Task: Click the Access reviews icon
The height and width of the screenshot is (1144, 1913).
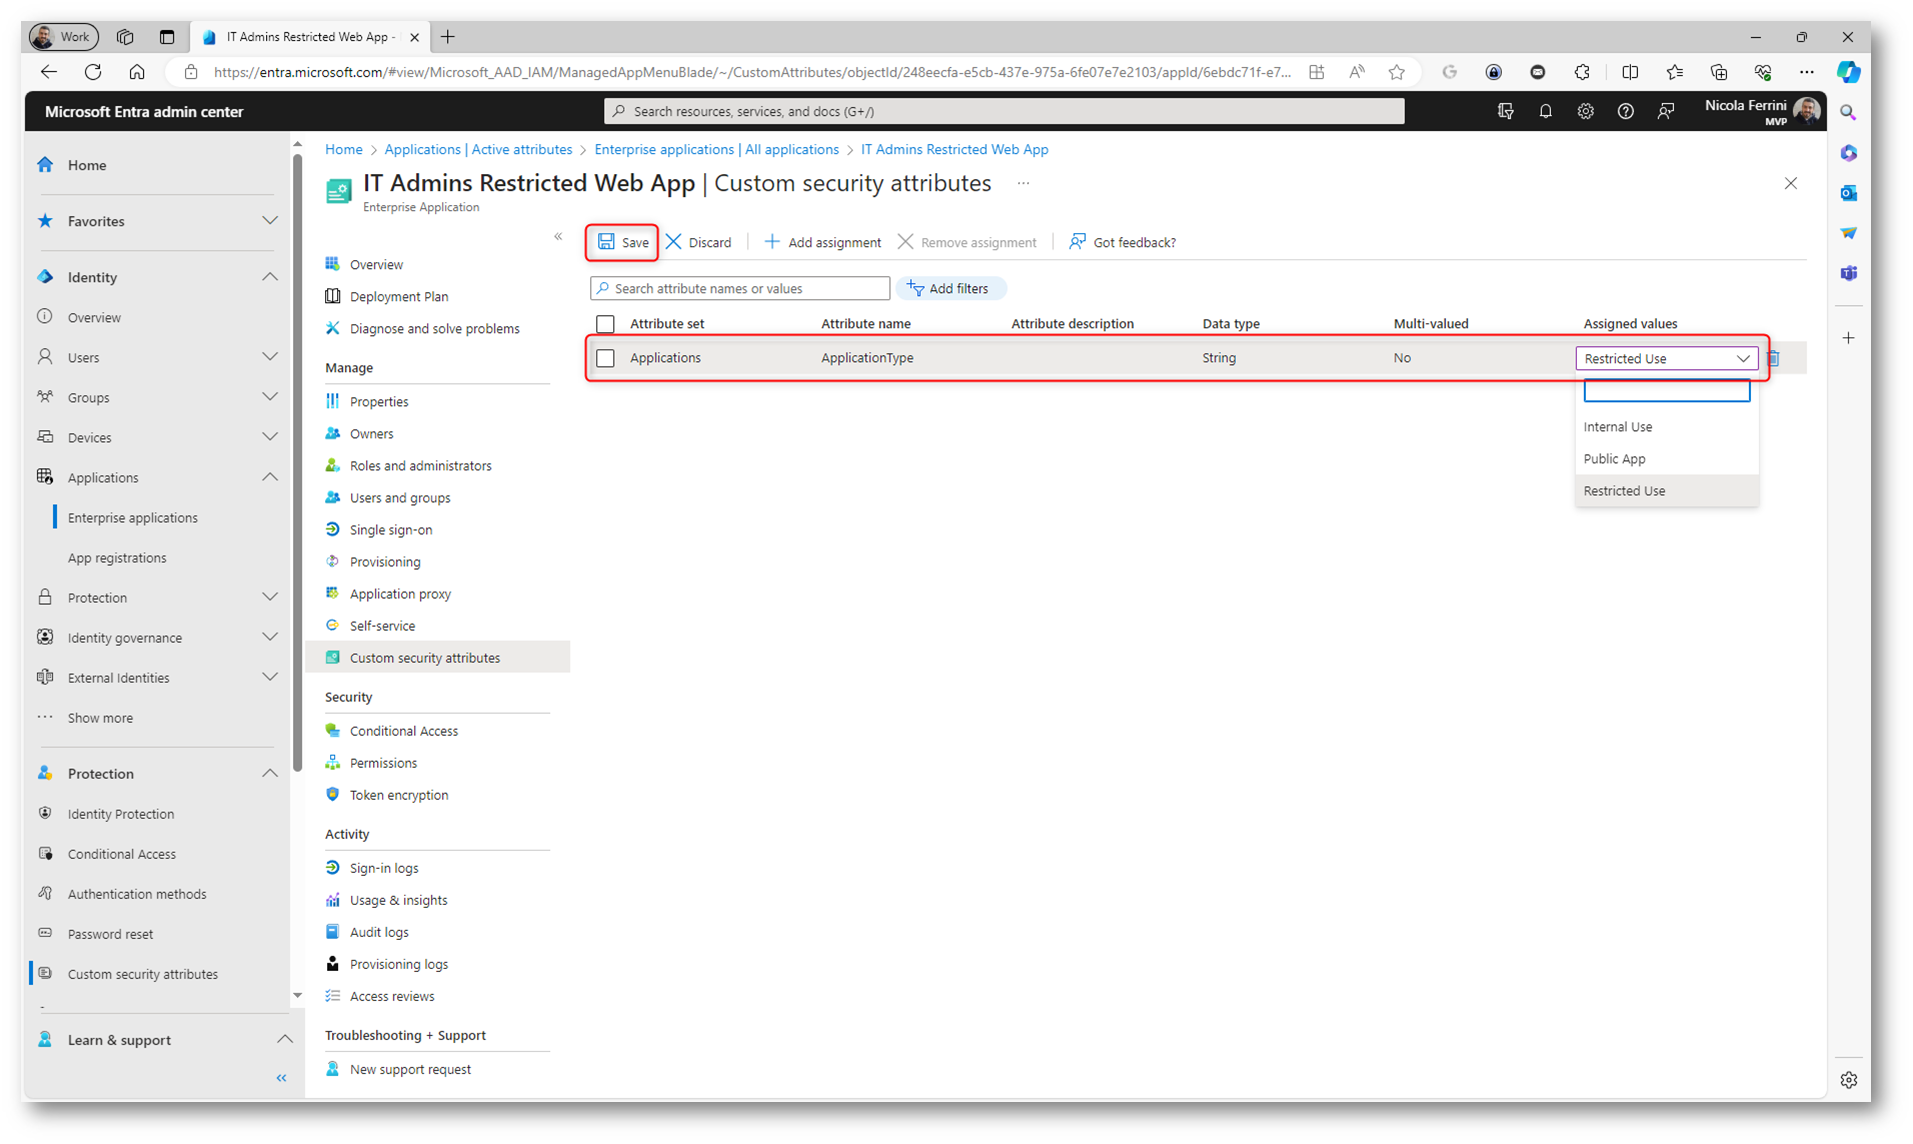Action: (333, 995)
